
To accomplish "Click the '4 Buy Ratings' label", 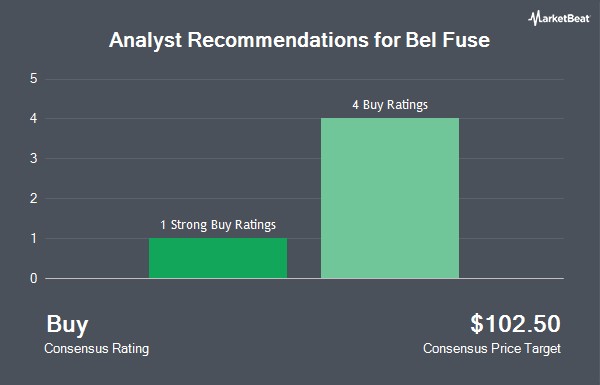I will point(390,105).
